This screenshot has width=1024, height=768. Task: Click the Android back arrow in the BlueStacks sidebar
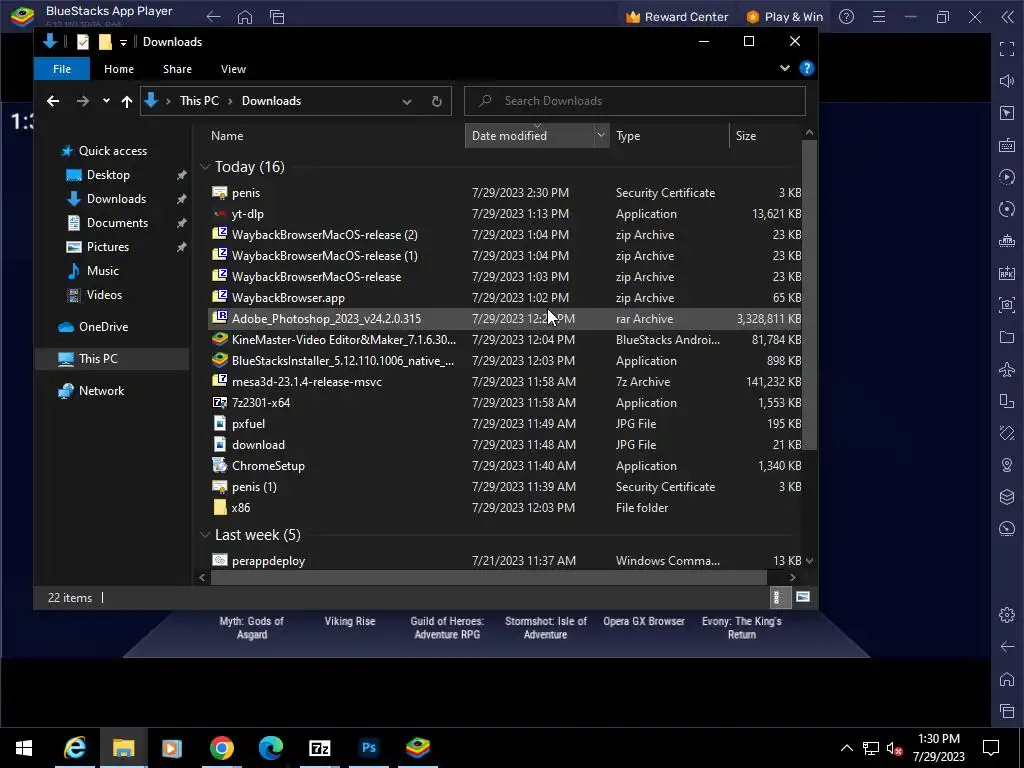pos(1007,647)
